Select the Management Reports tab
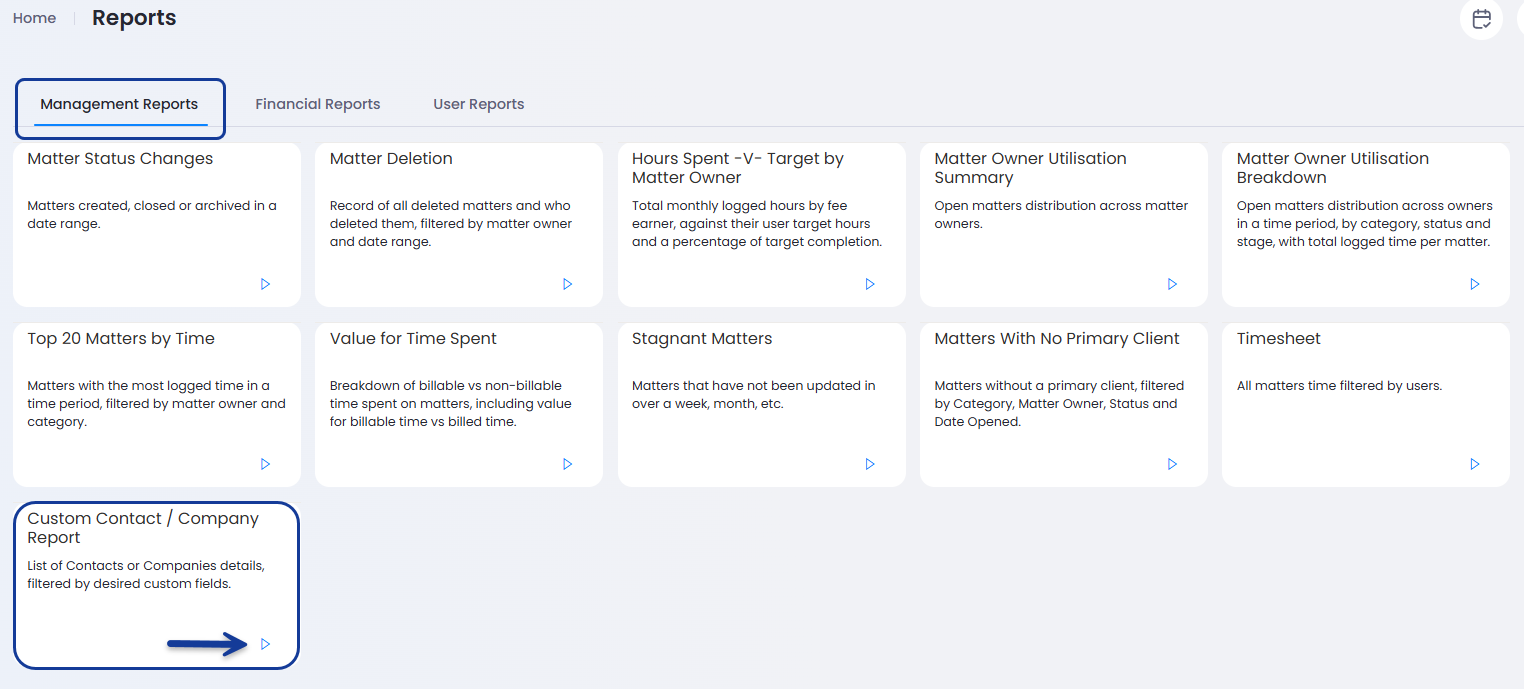The height and width of the screenshot is (689, 1524). [x=119, y=104]
